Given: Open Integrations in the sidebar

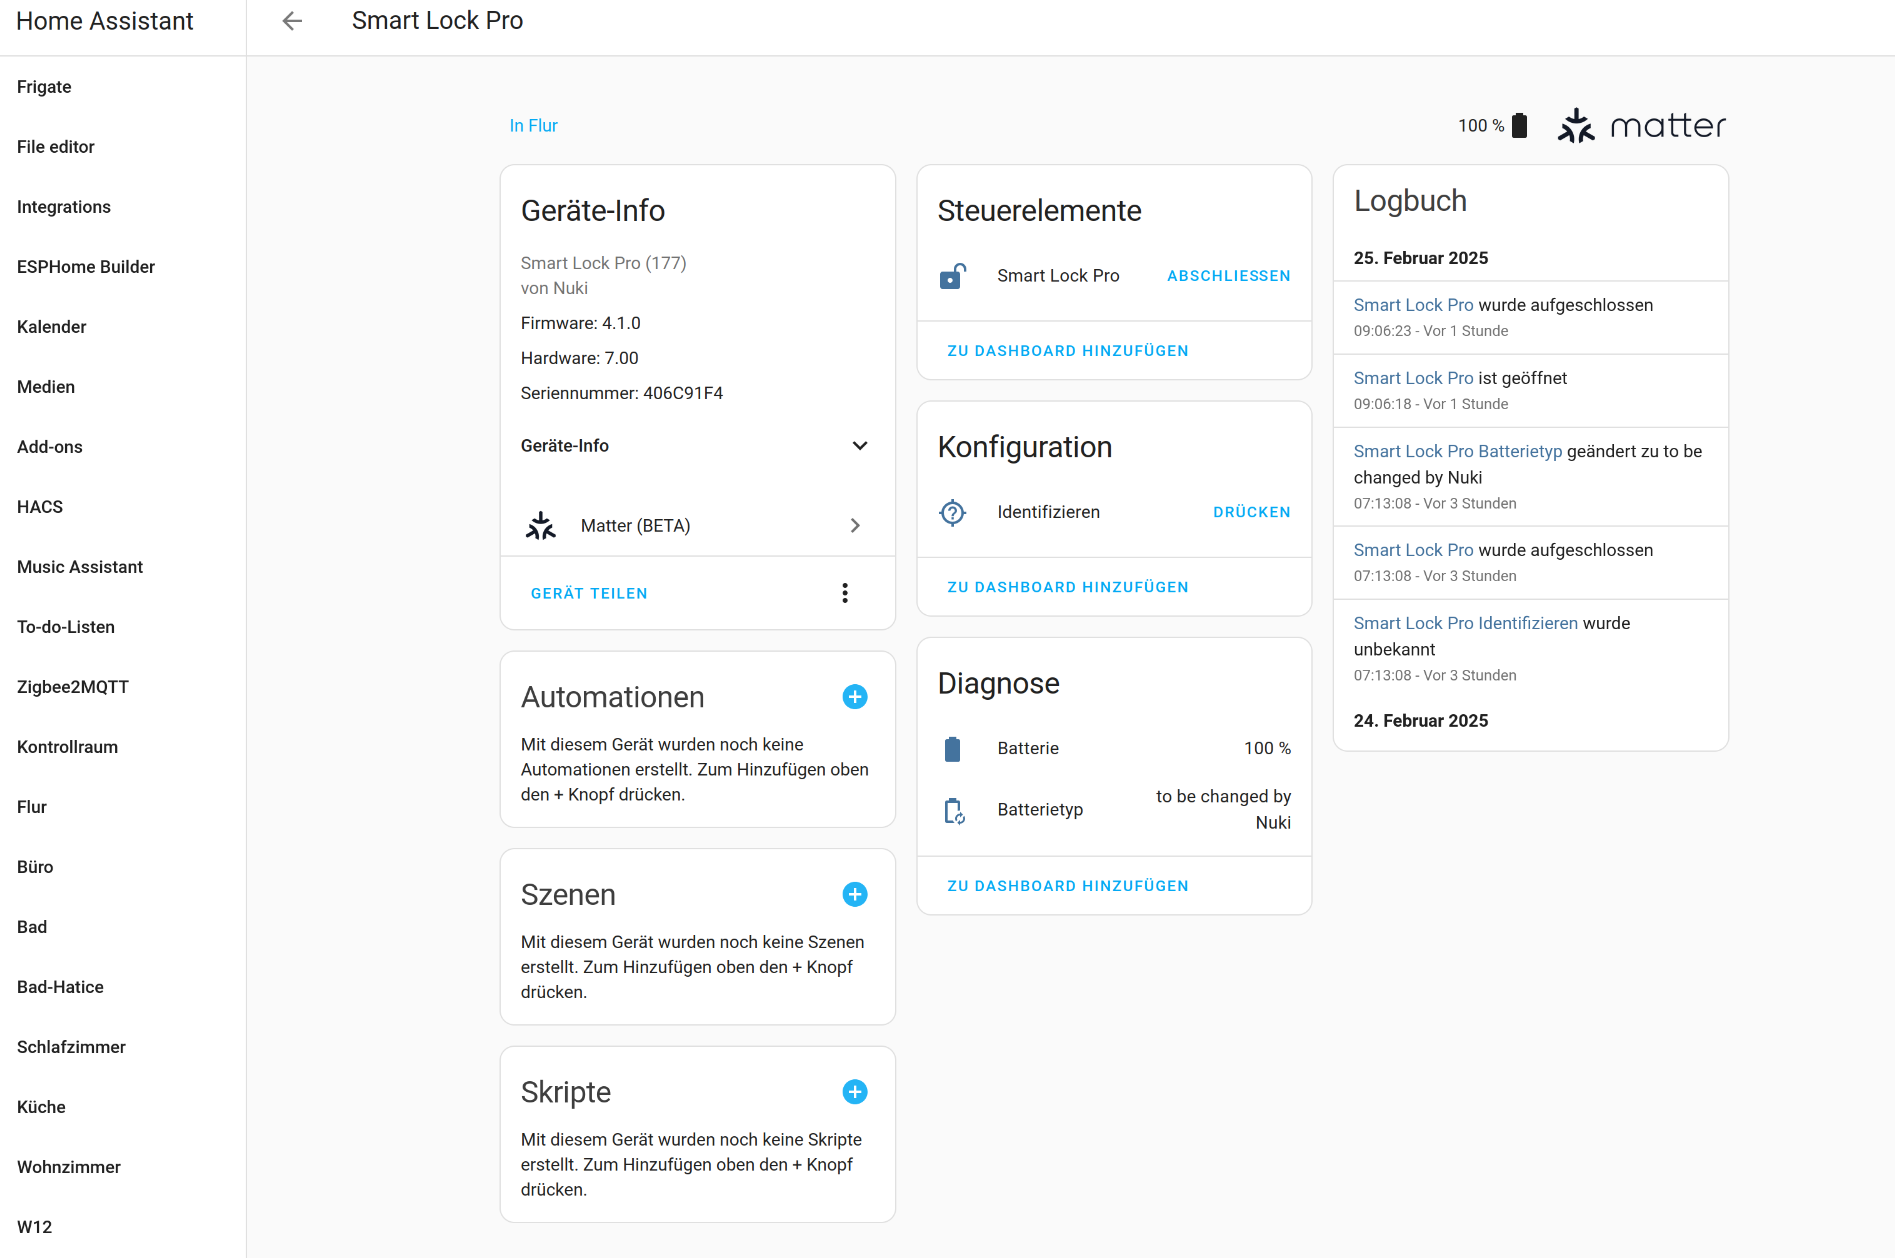Looking at the screenshot, I should click(64, 207).
